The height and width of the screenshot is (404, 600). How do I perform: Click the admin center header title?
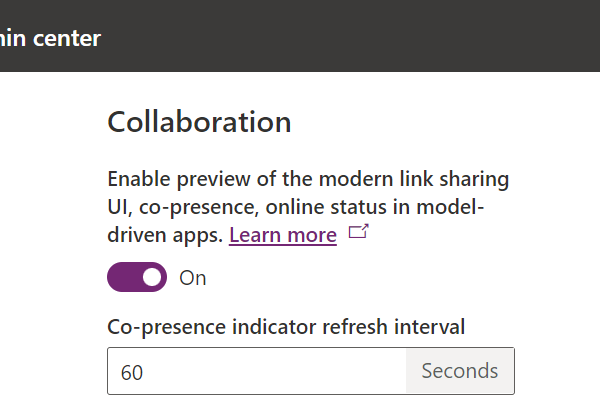(x=50, y=39)
